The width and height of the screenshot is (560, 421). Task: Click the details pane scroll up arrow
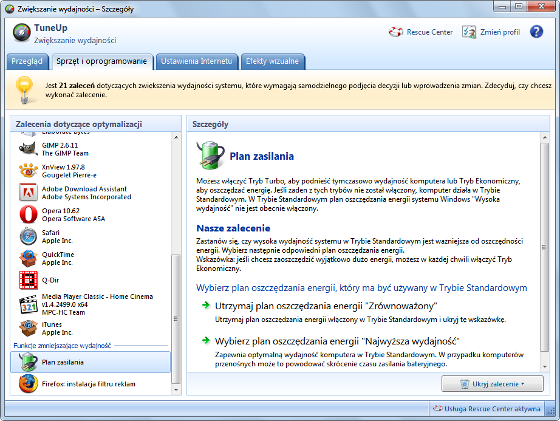545,137
